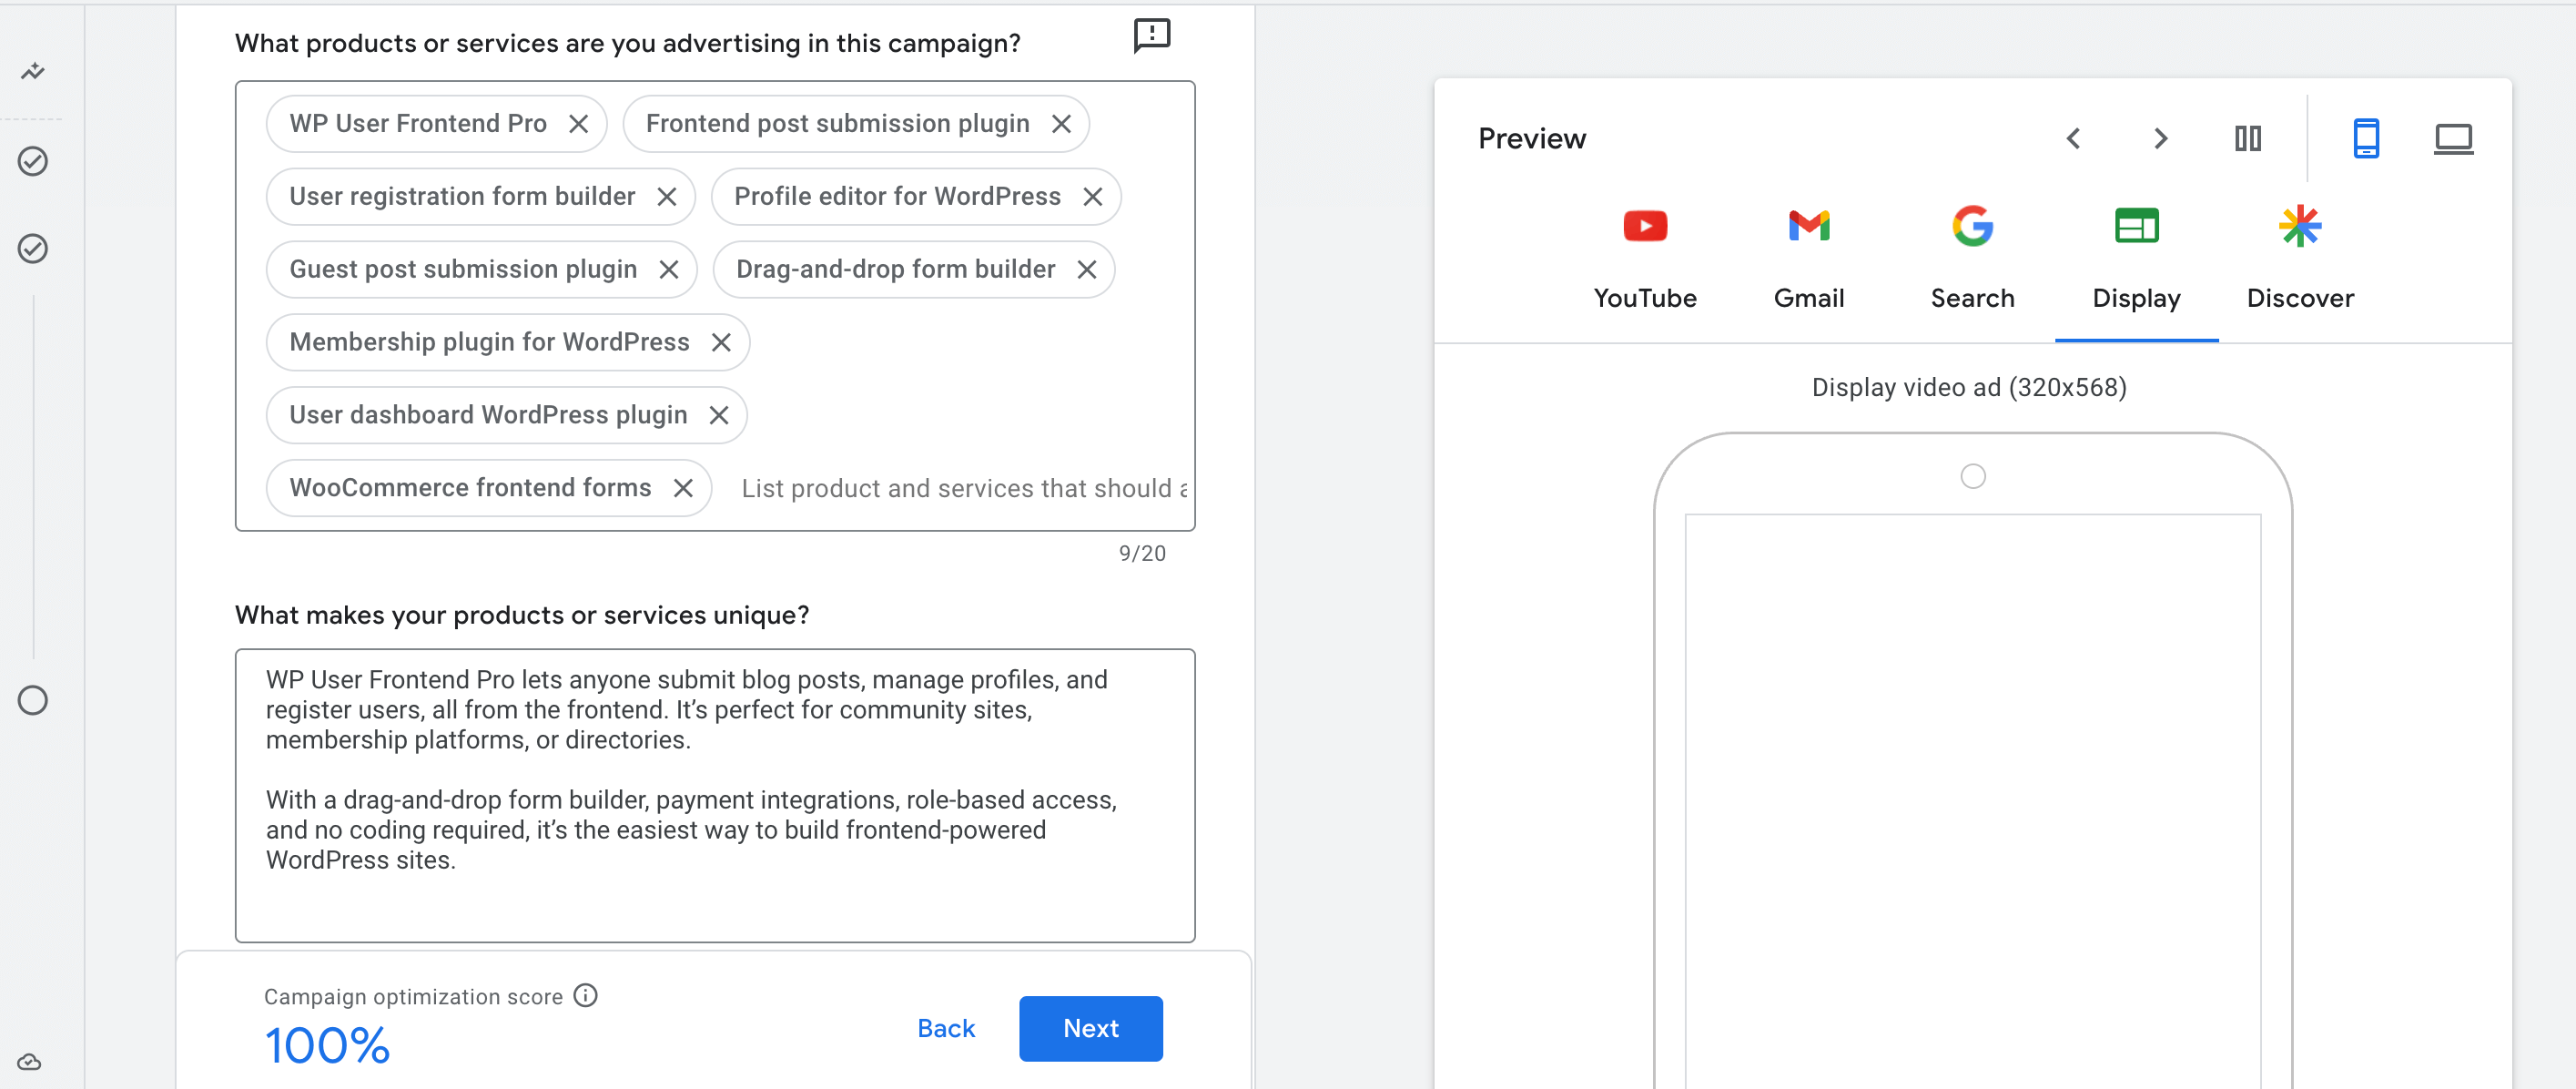This screenshot has height=1089, width=2576.
Task: Click the cloud save status icon
Action: point(30,1062)
